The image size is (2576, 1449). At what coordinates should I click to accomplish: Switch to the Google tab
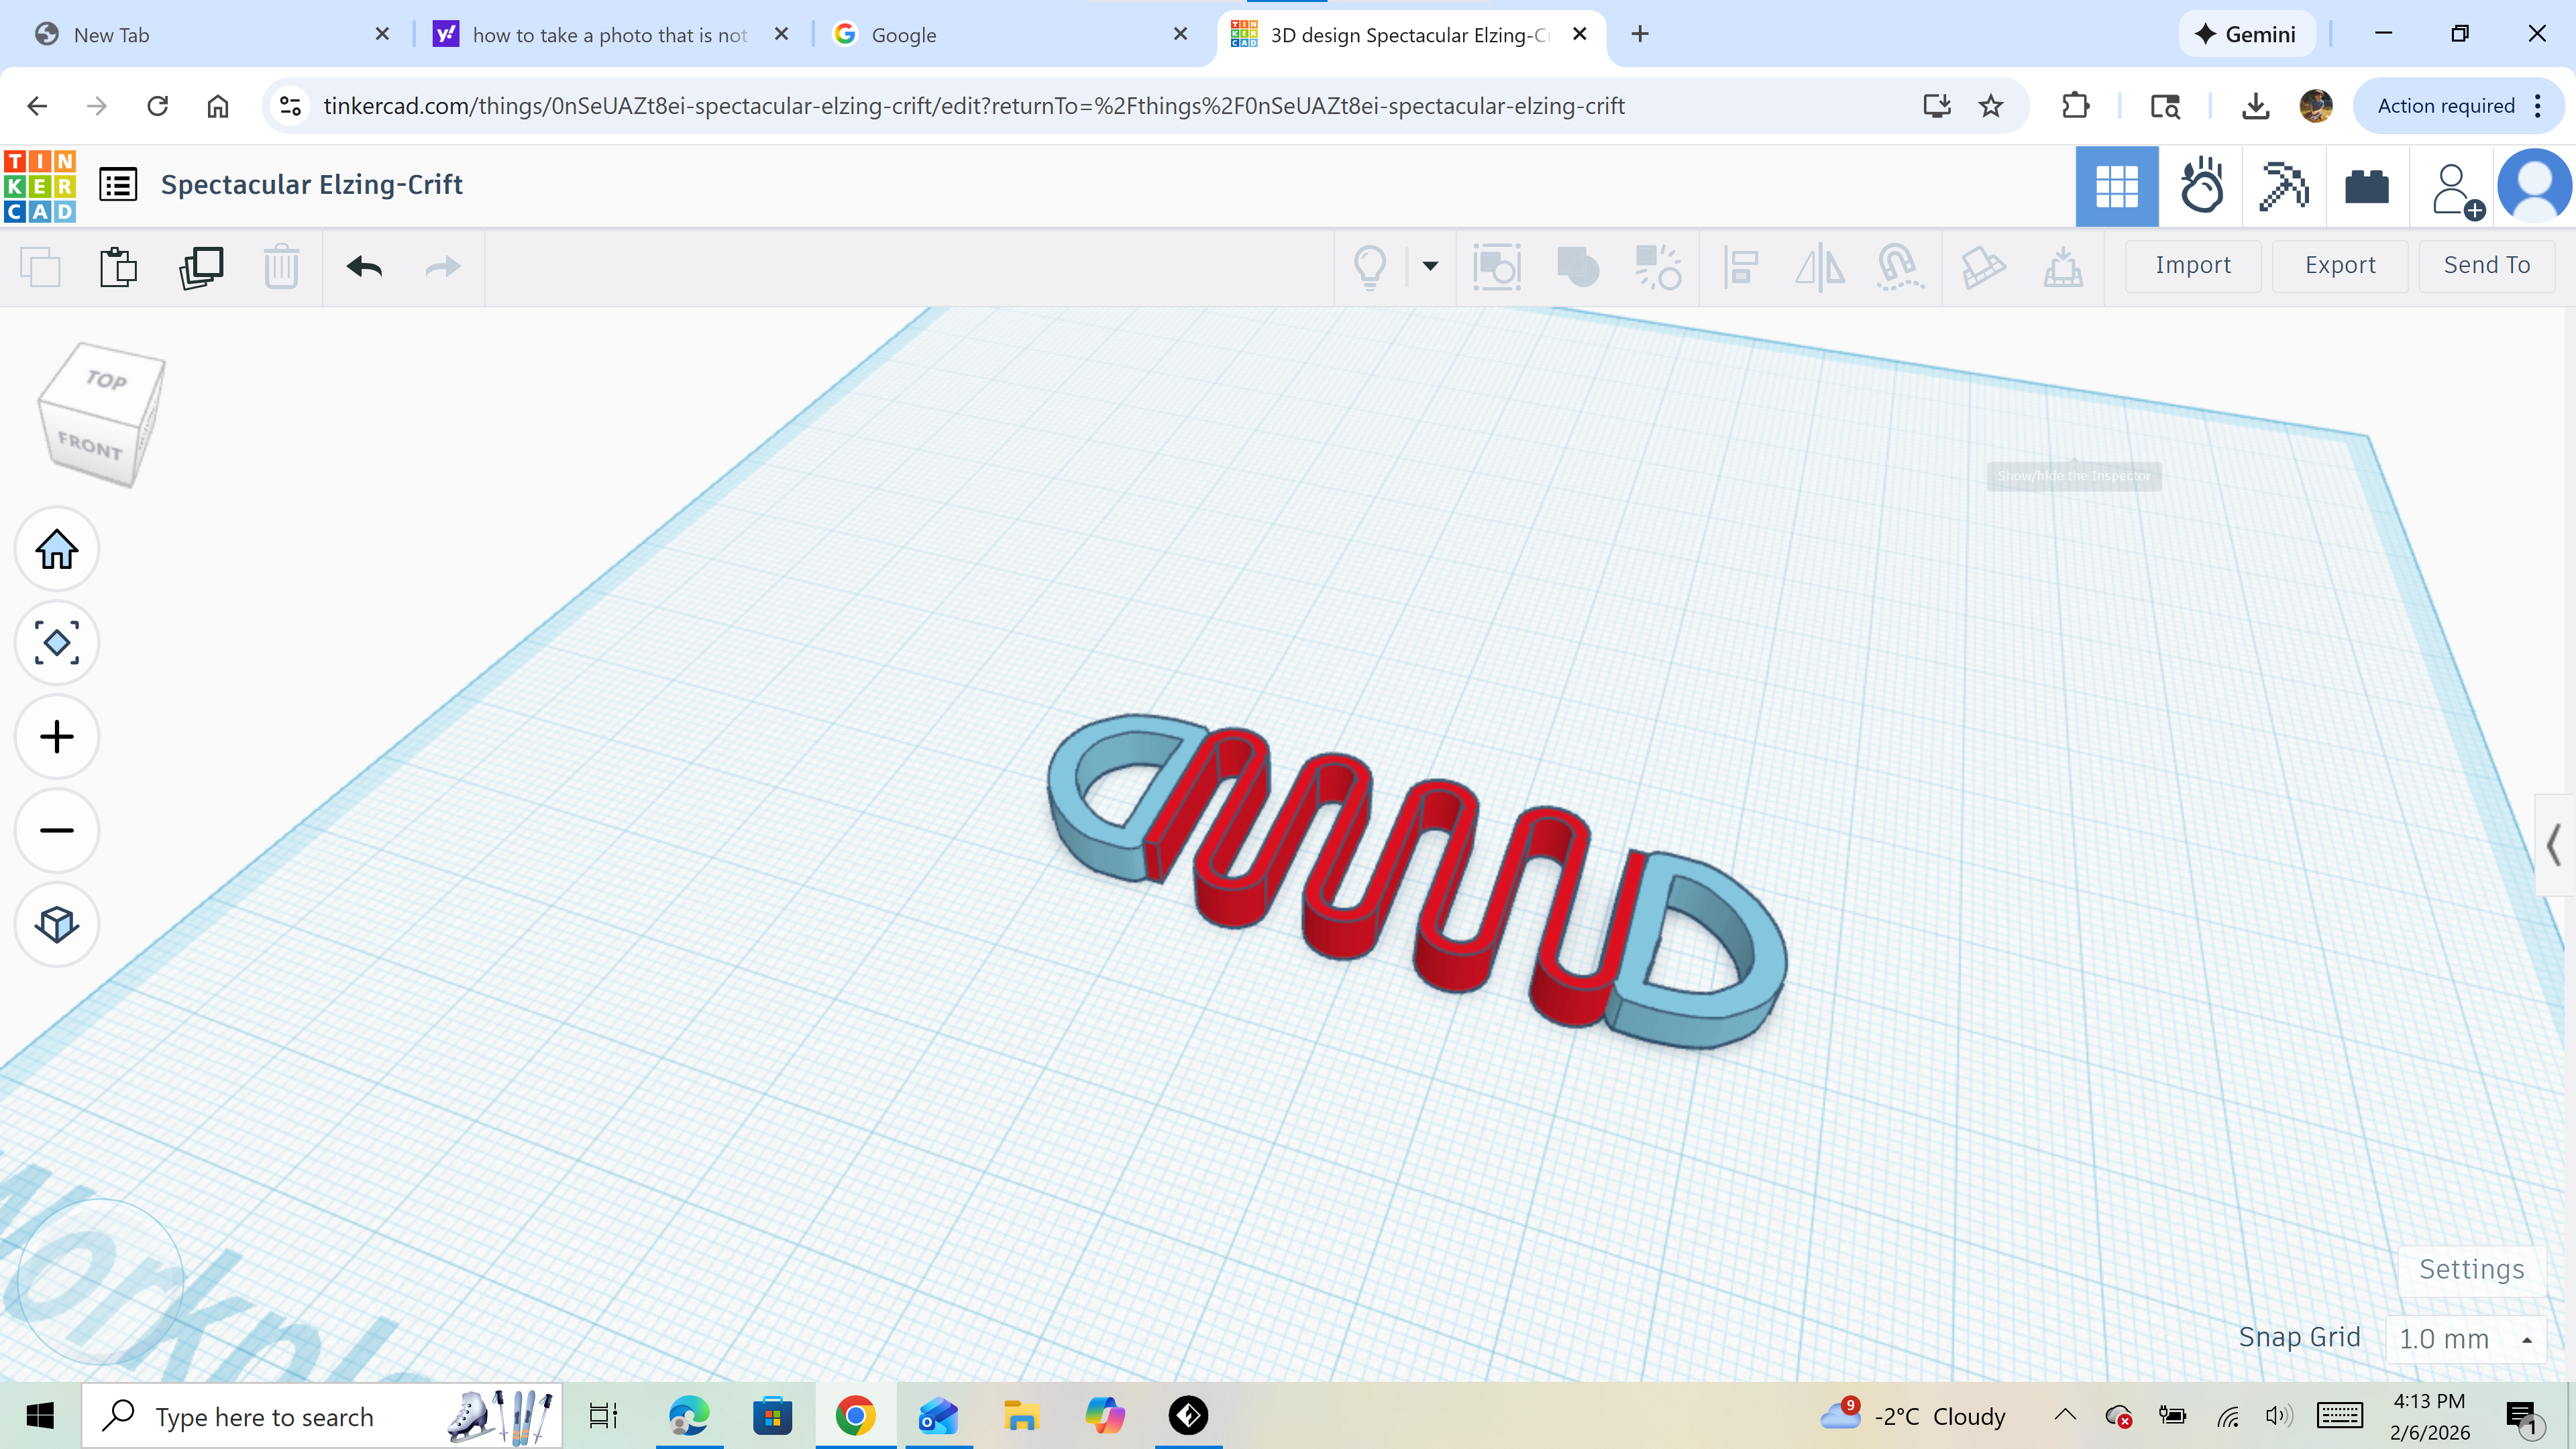1010,35
